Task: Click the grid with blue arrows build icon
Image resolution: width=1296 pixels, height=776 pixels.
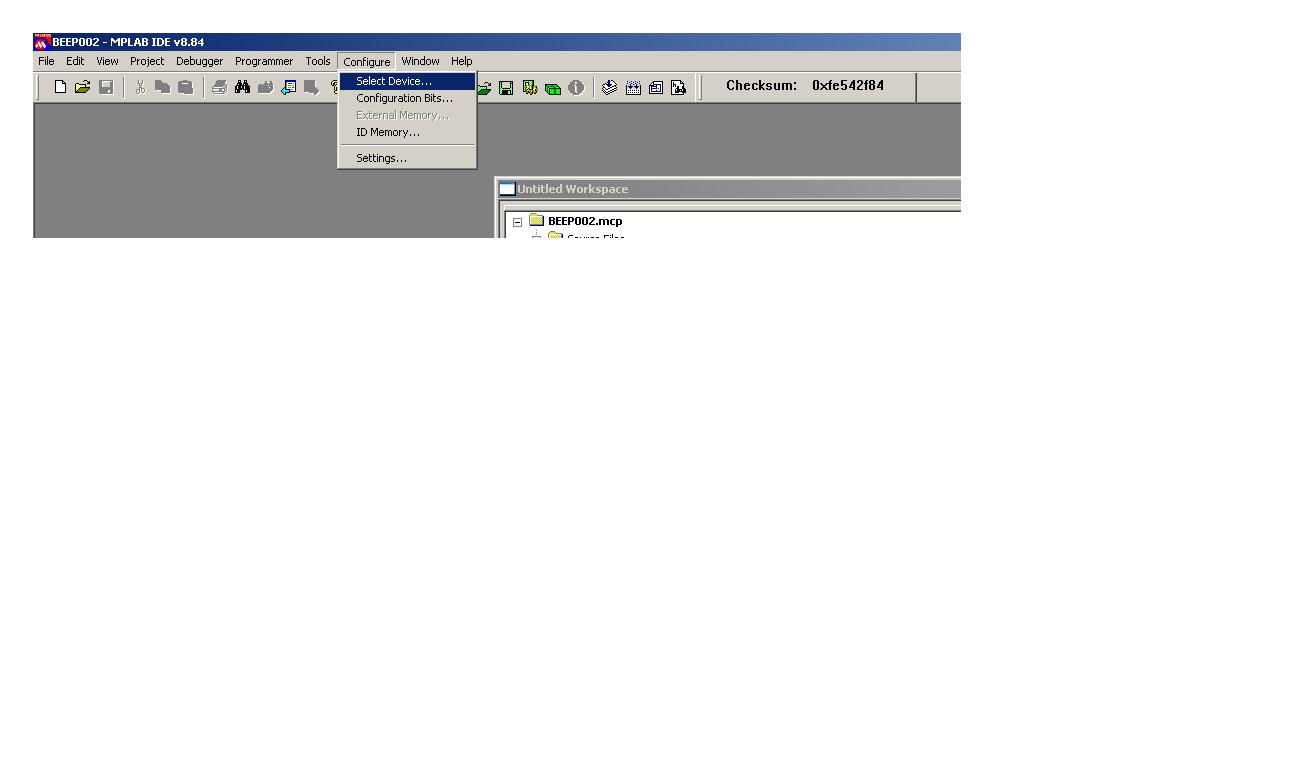Action: (x=633, y=88)
